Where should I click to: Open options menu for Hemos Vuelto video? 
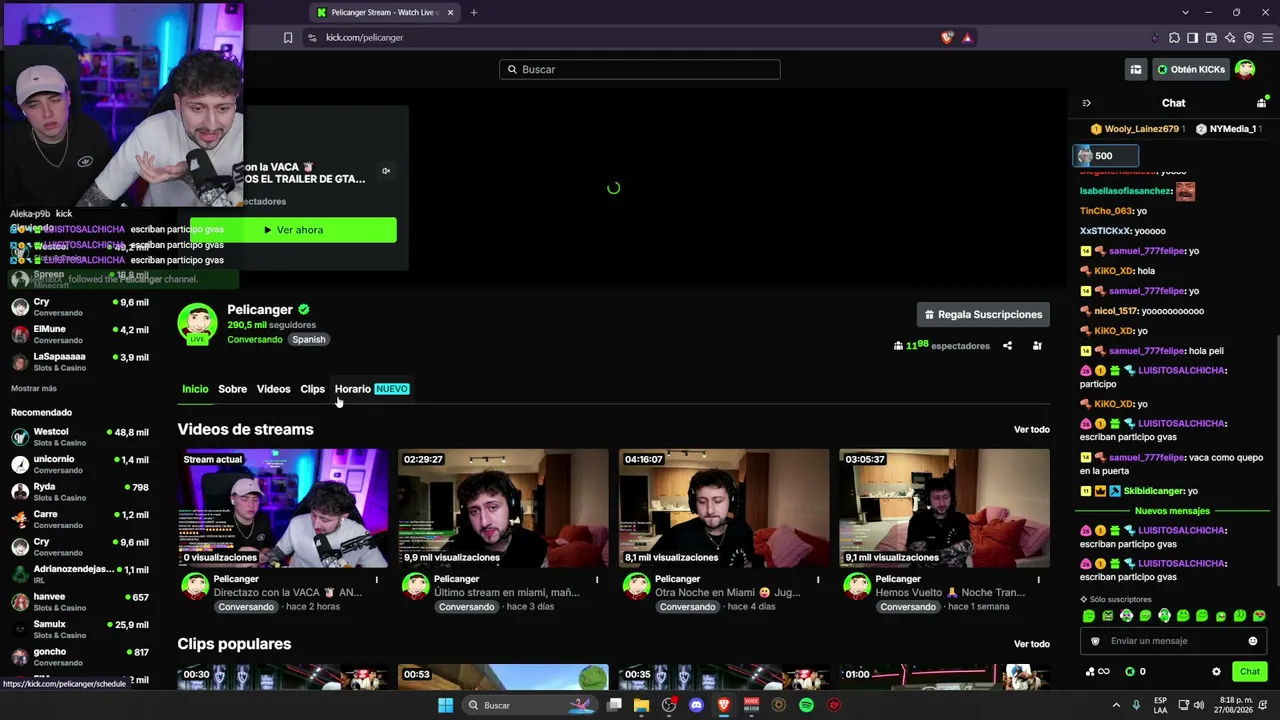1038,580
